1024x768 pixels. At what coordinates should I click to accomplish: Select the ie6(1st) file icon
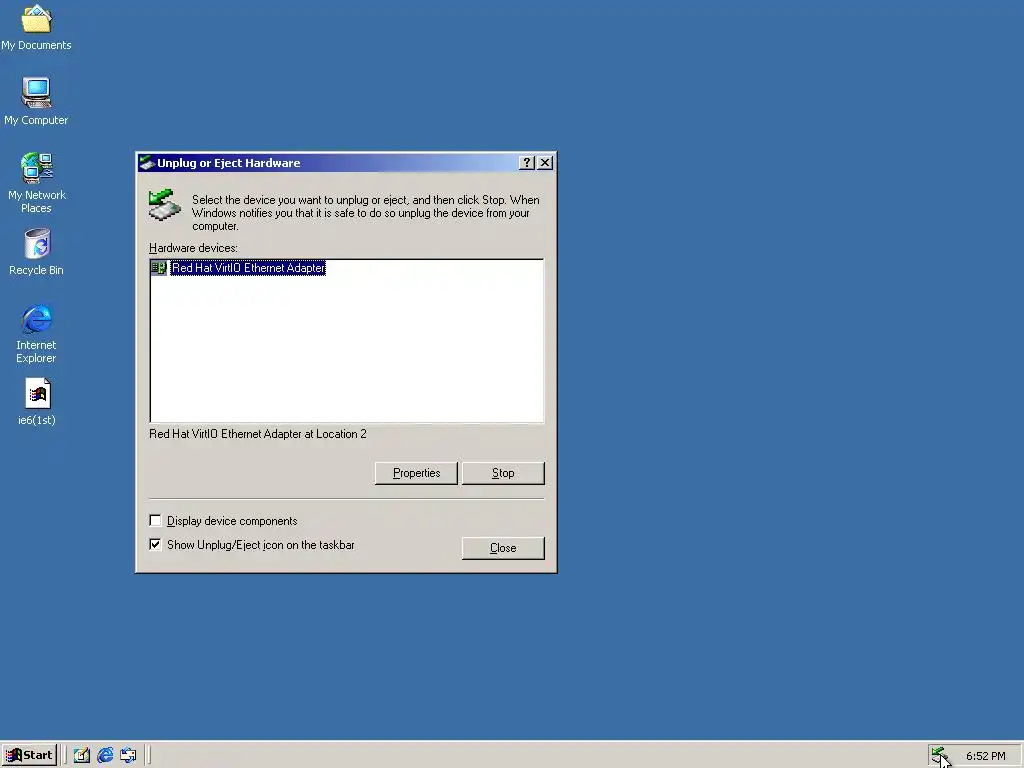[x=37, y=402]
